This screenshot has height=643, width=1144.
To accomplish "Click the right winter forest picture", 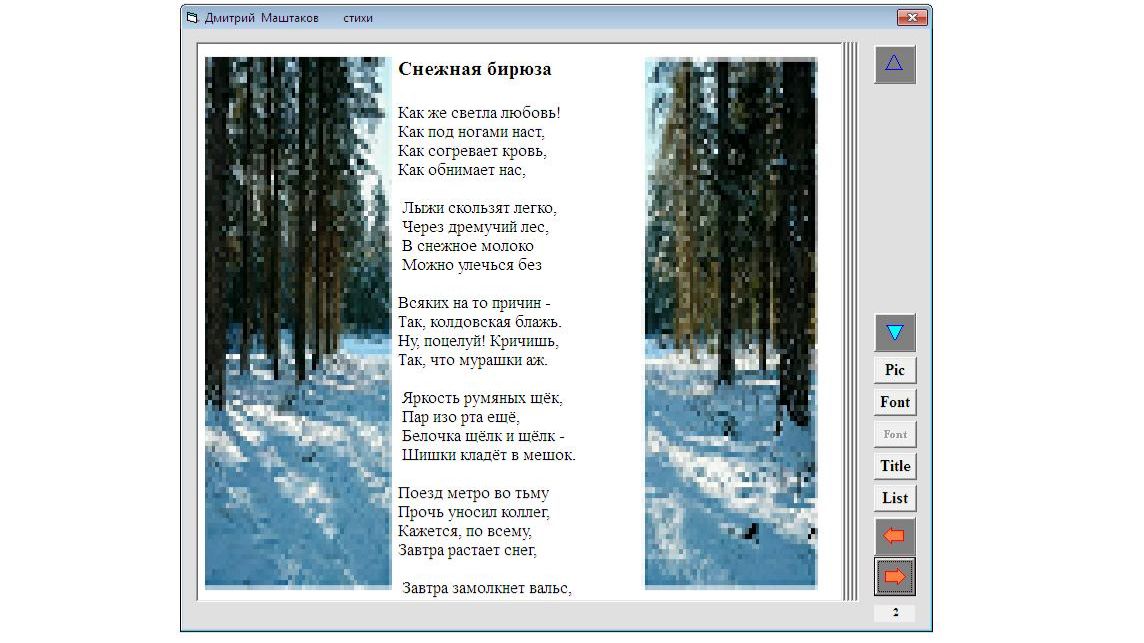I will (730, 323).
